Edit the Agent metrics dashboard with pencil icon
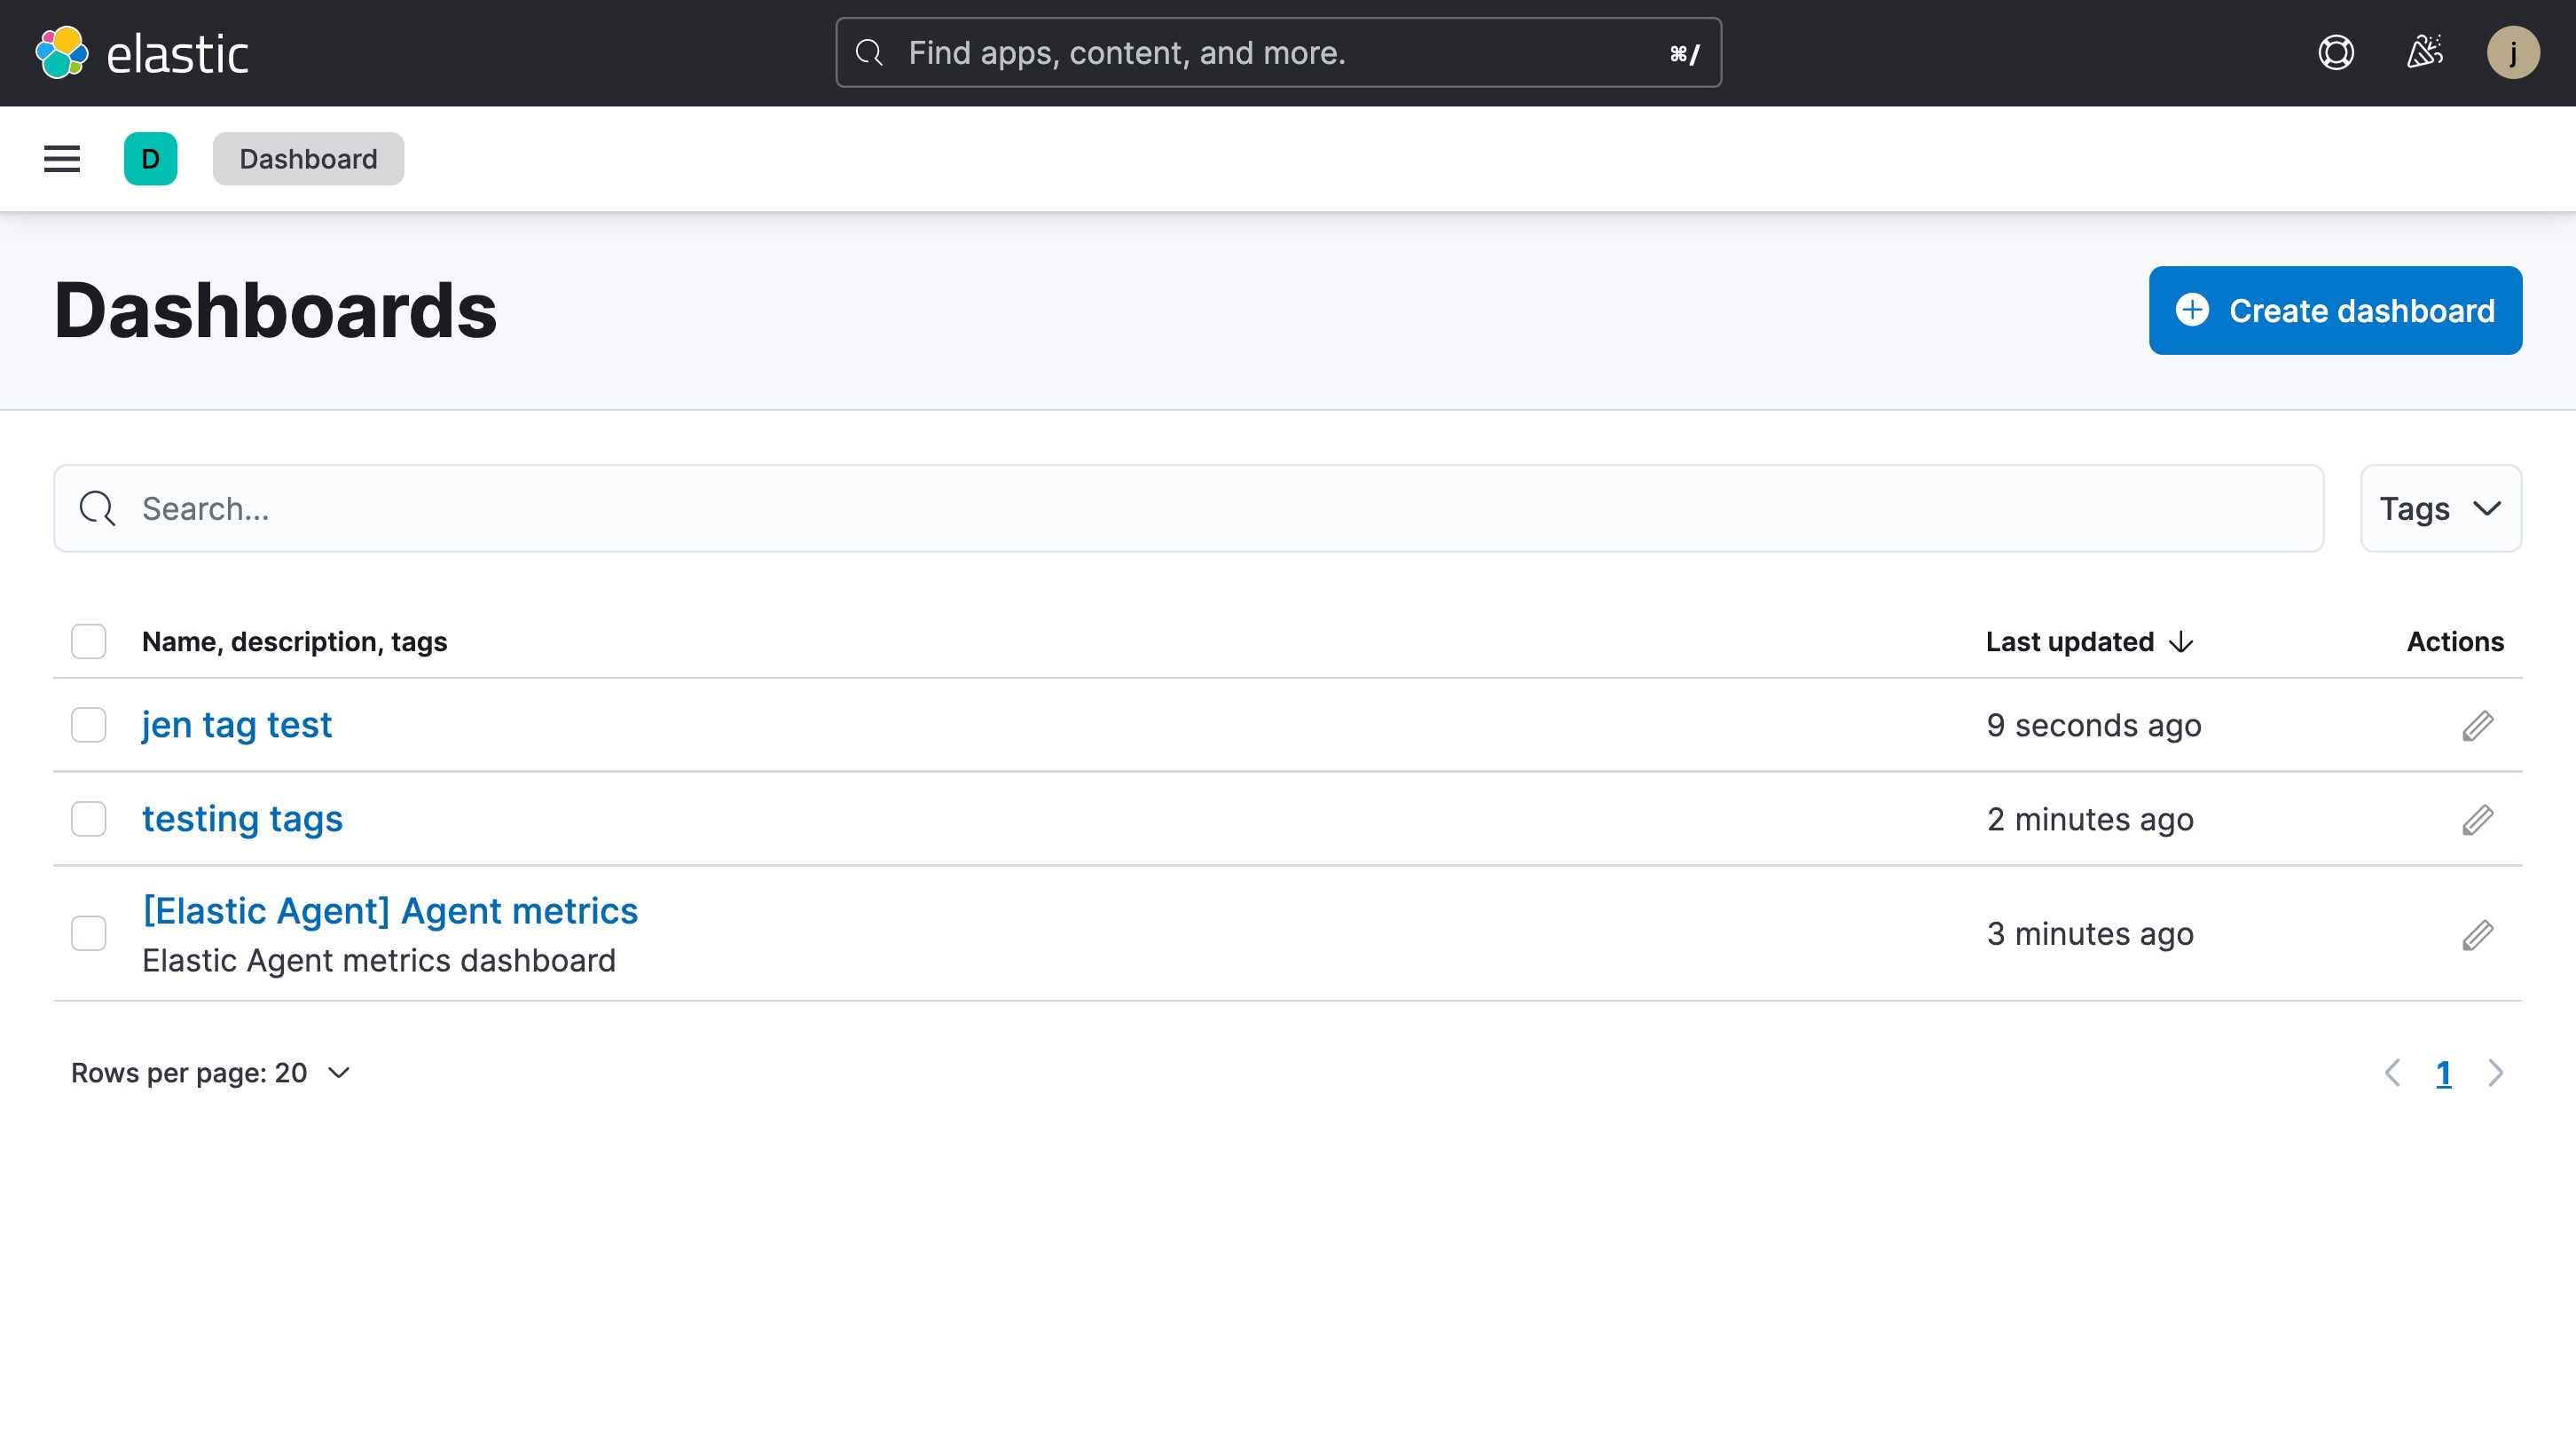Viewport: 2576px width, 1455px height. pyautogui.click(x=2478, y=933)
